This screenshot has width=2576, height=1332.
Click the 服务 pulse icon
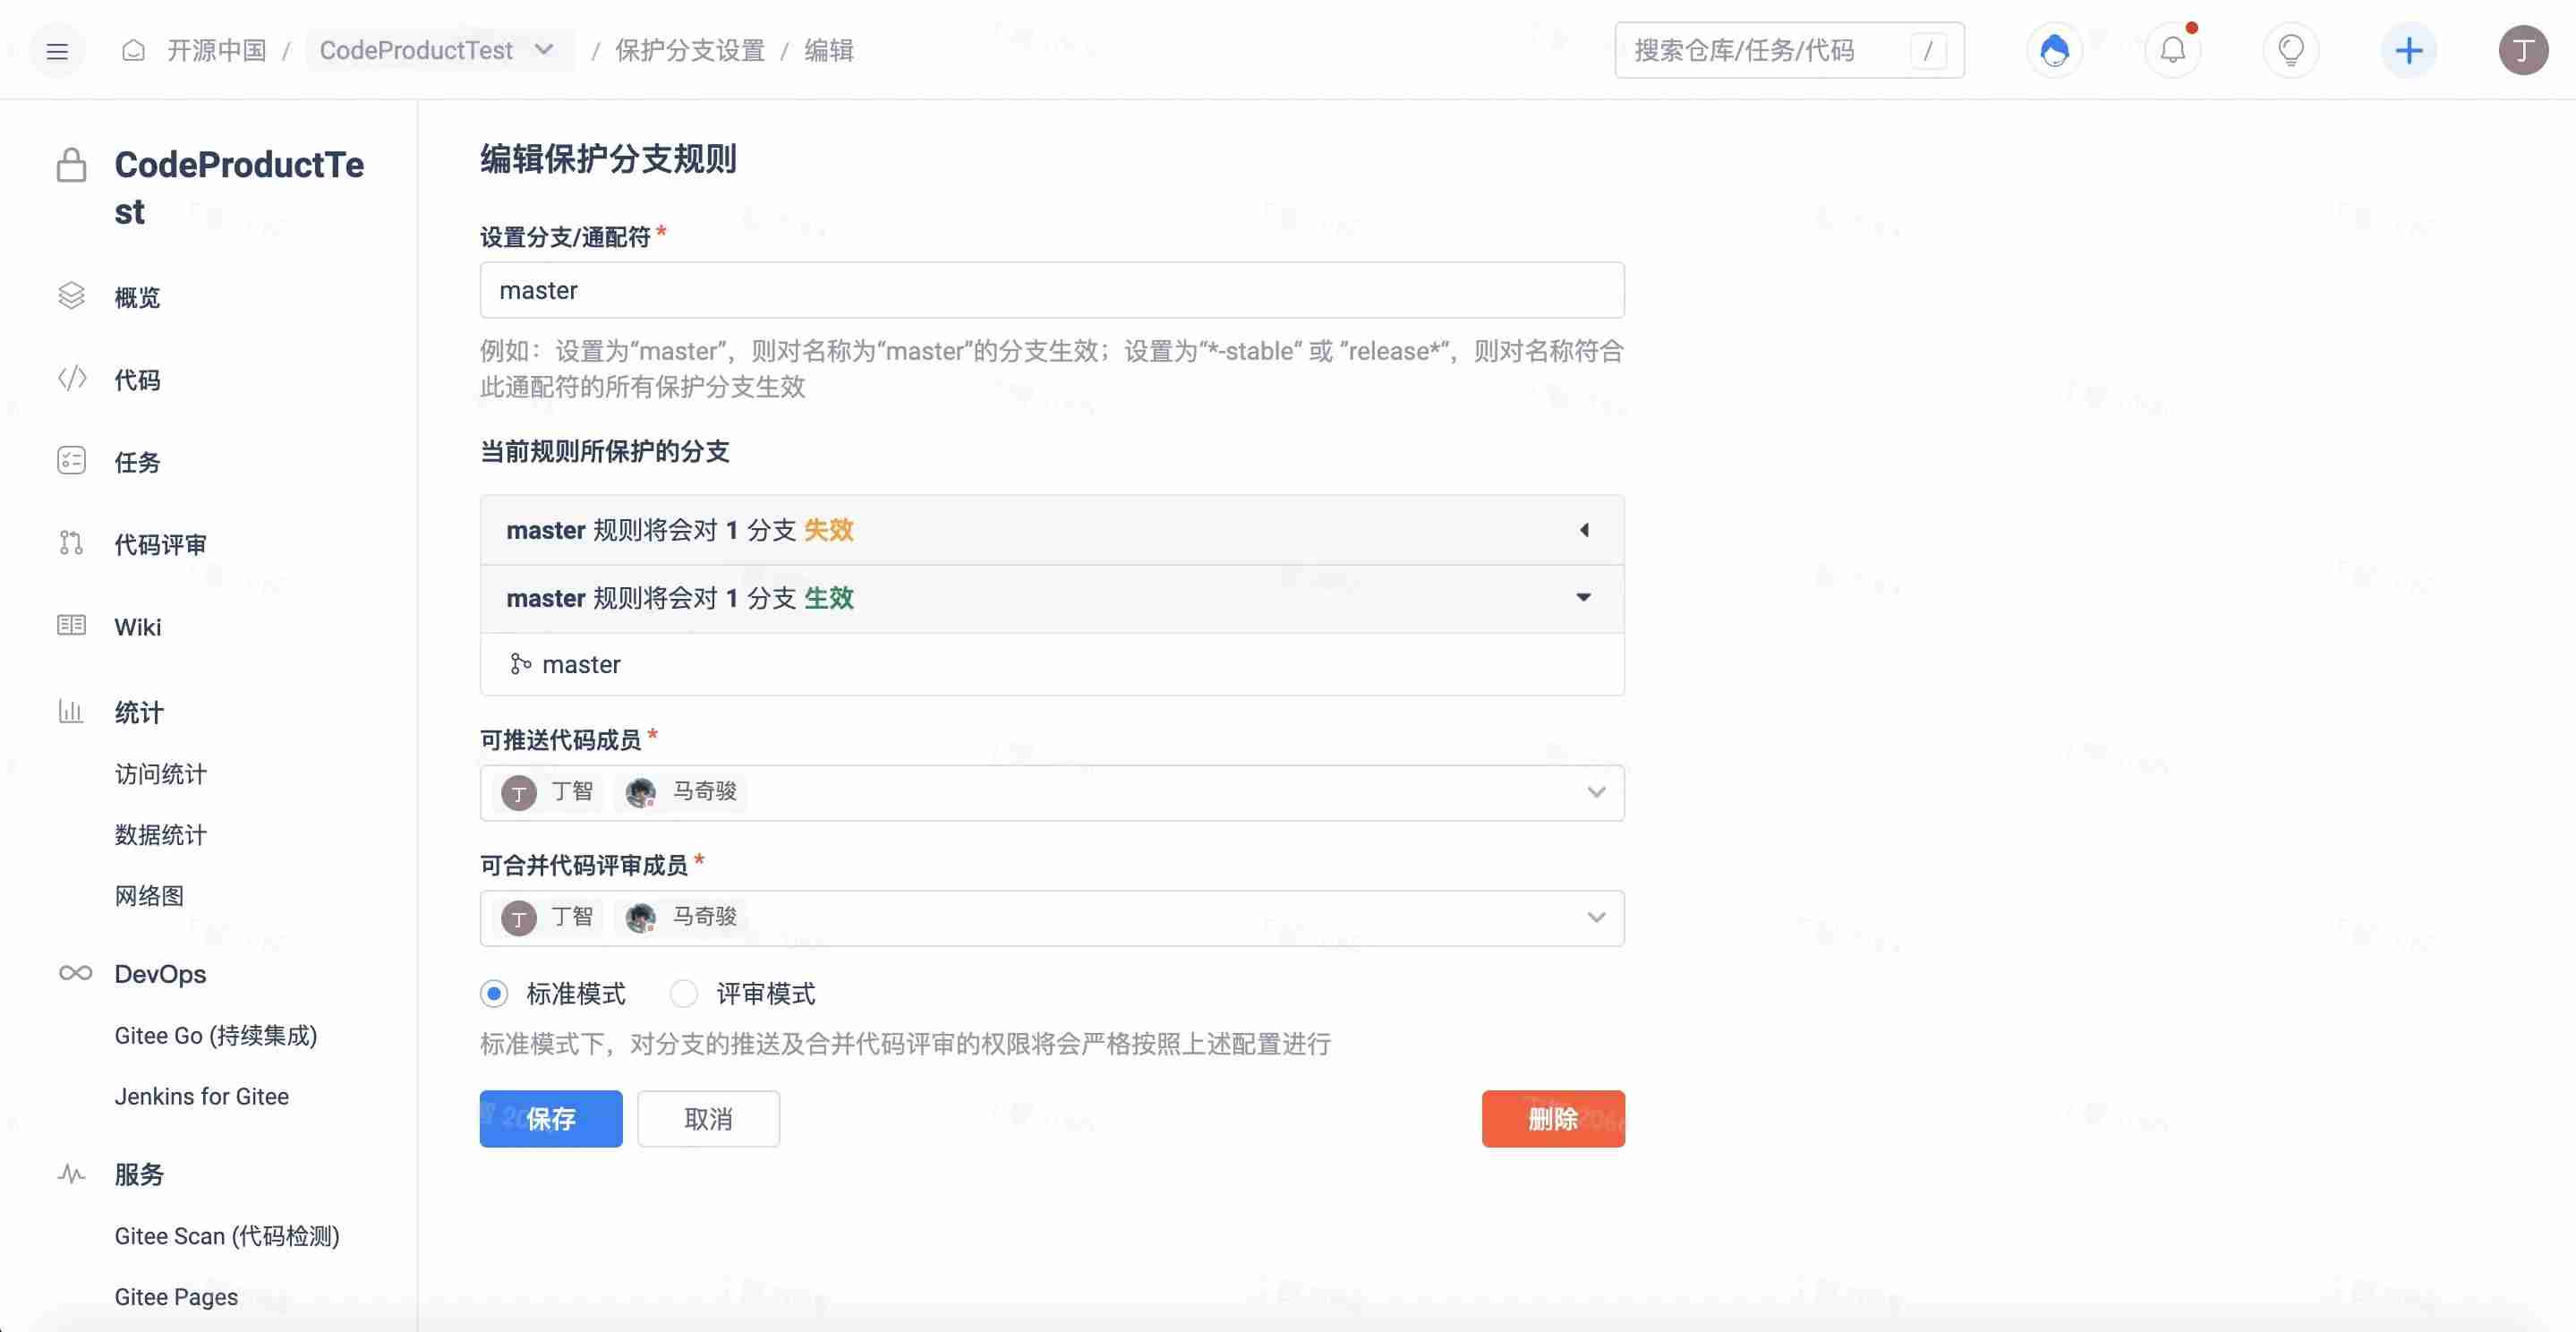[x=71, y=1173]
